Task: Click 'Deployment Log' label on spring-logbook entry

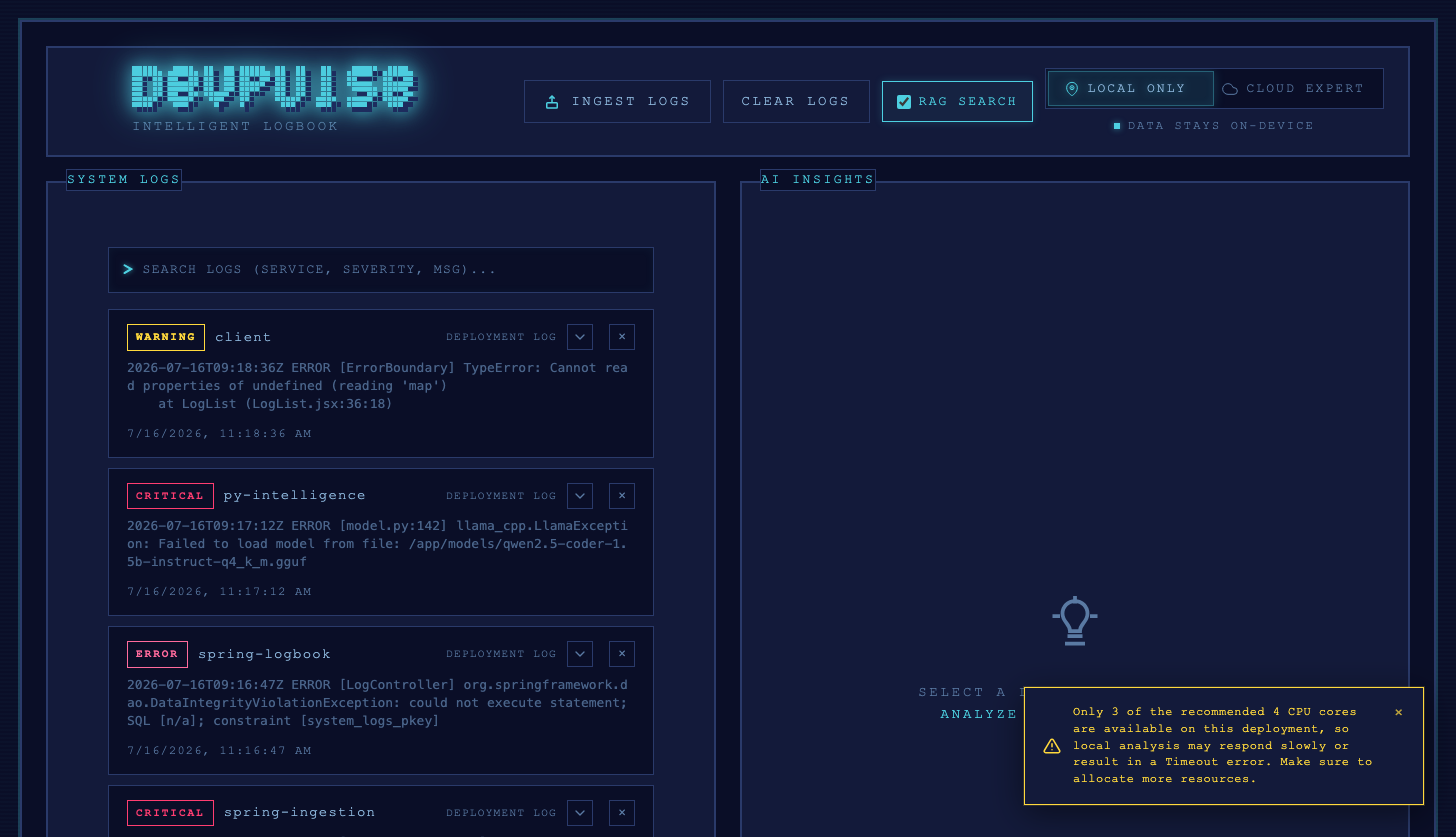Action: [501, 654]
